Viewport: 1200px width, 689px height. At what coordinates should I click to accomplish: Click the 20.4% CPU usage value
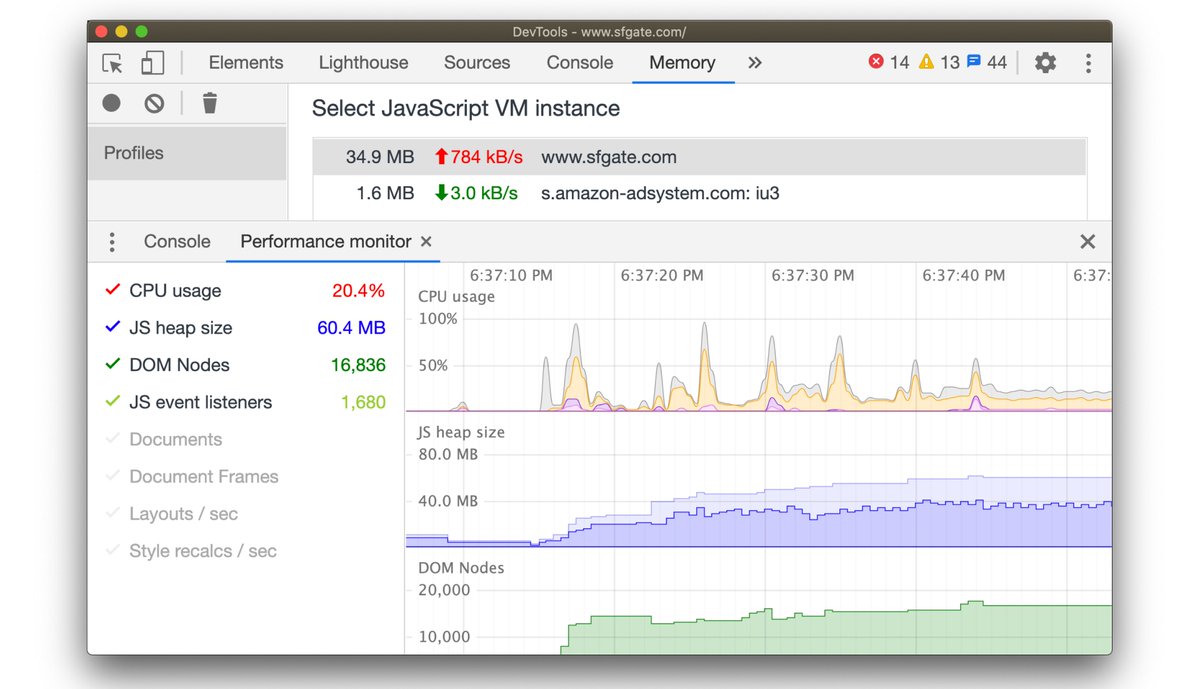pos(359,291)
